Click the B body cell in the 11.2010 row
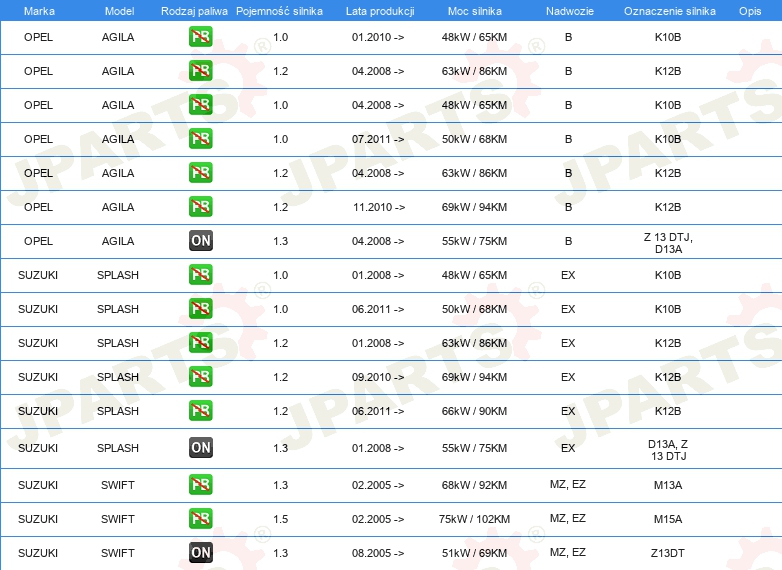This screenshot has width=782, height=570. (x=568, y=207)
